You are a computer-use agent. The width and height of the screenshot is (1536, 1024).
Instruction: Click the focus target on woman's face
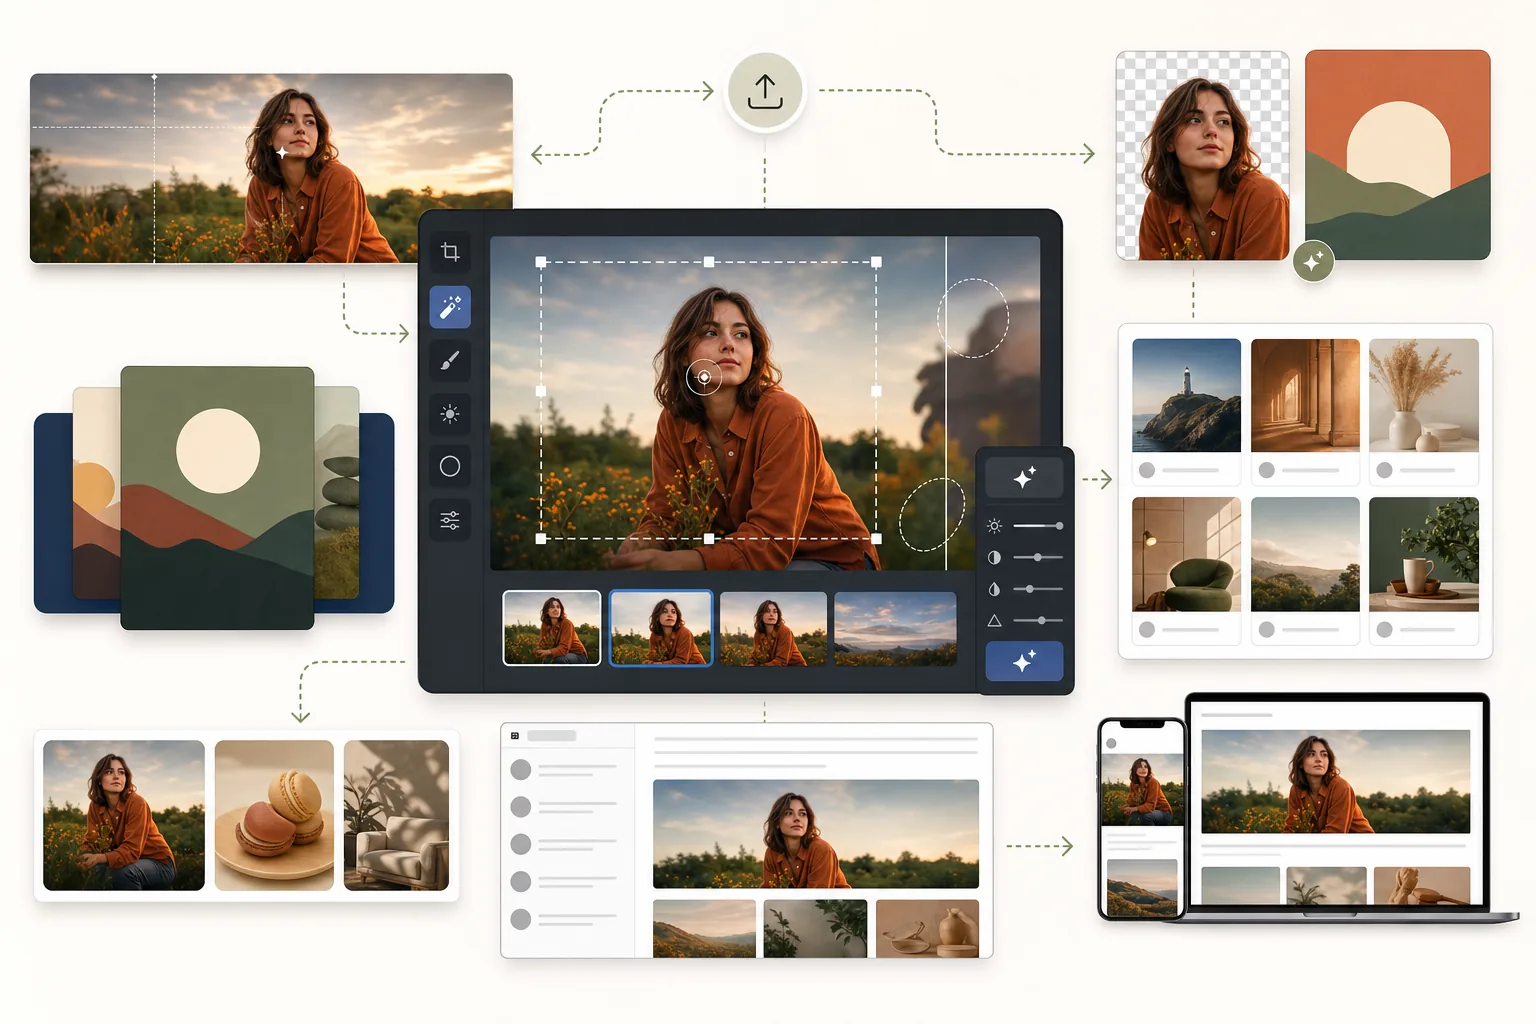click(x=704, y=377)
